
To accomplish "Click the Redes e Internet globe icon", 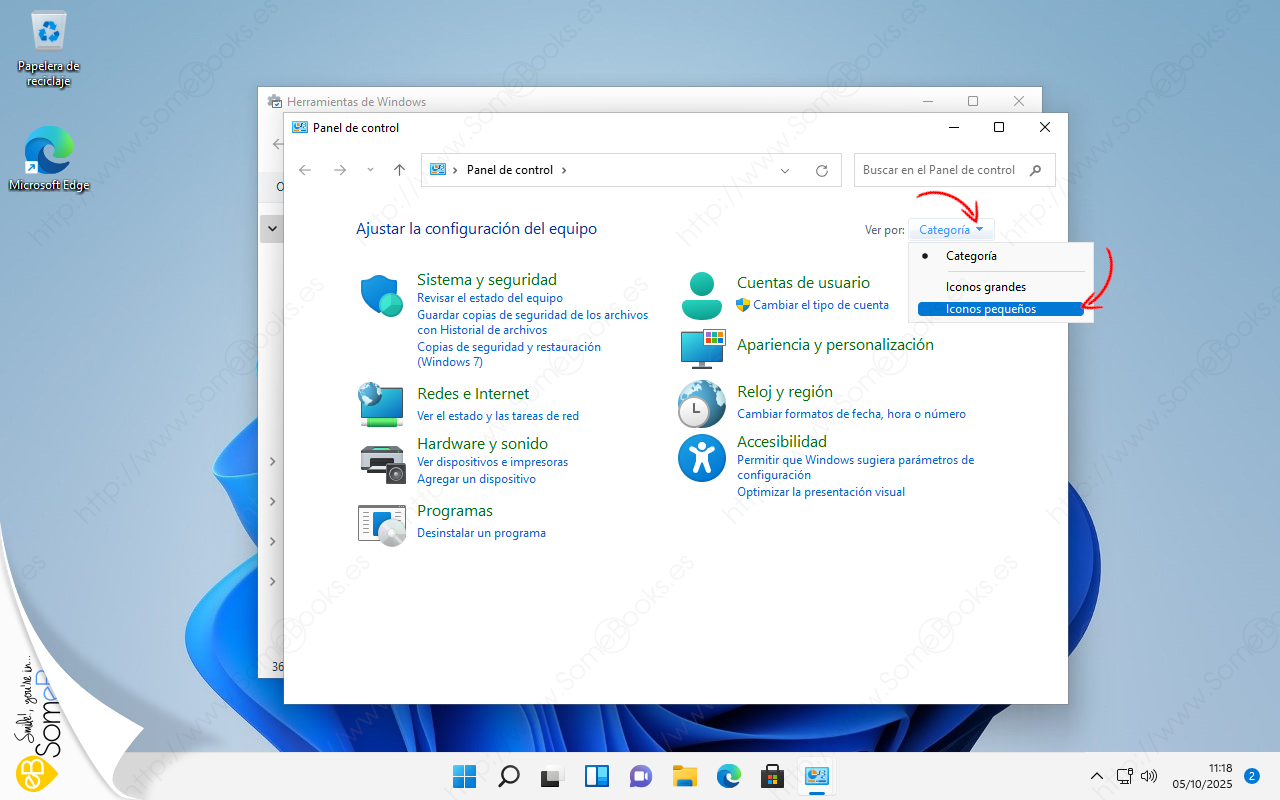I will point(381,405).
